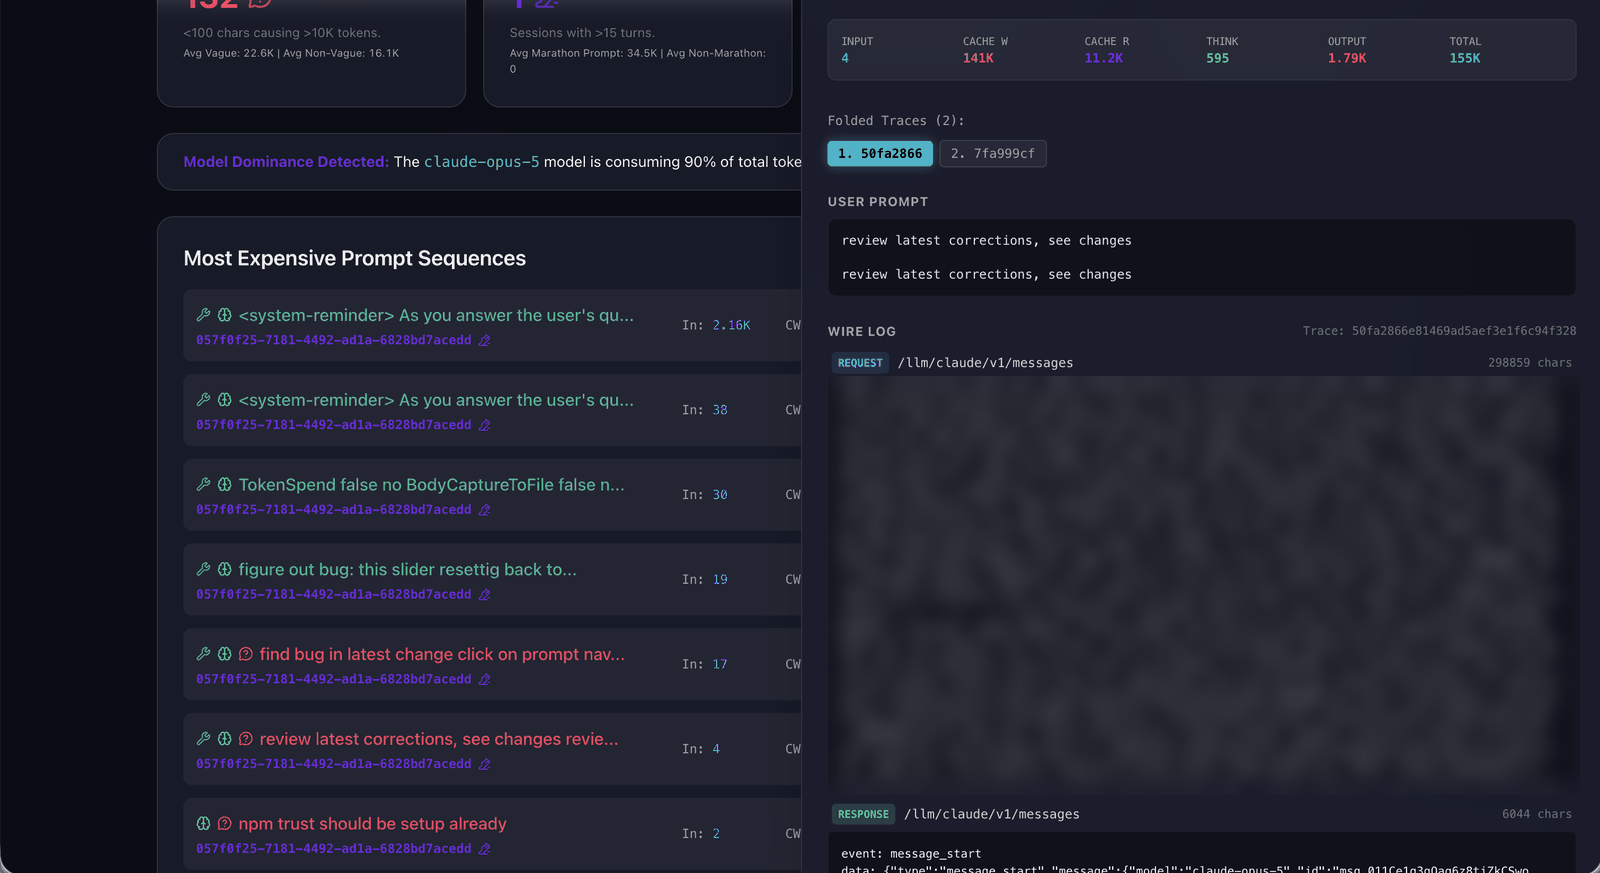Click the Most Expensive Prompt Sequences heading

pos(355,258)
